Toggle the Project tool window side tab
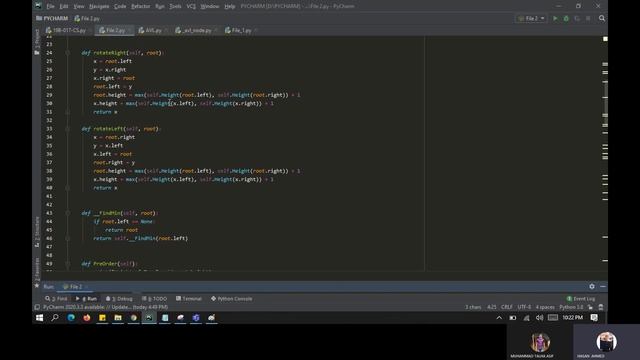 tap(37, 42)
